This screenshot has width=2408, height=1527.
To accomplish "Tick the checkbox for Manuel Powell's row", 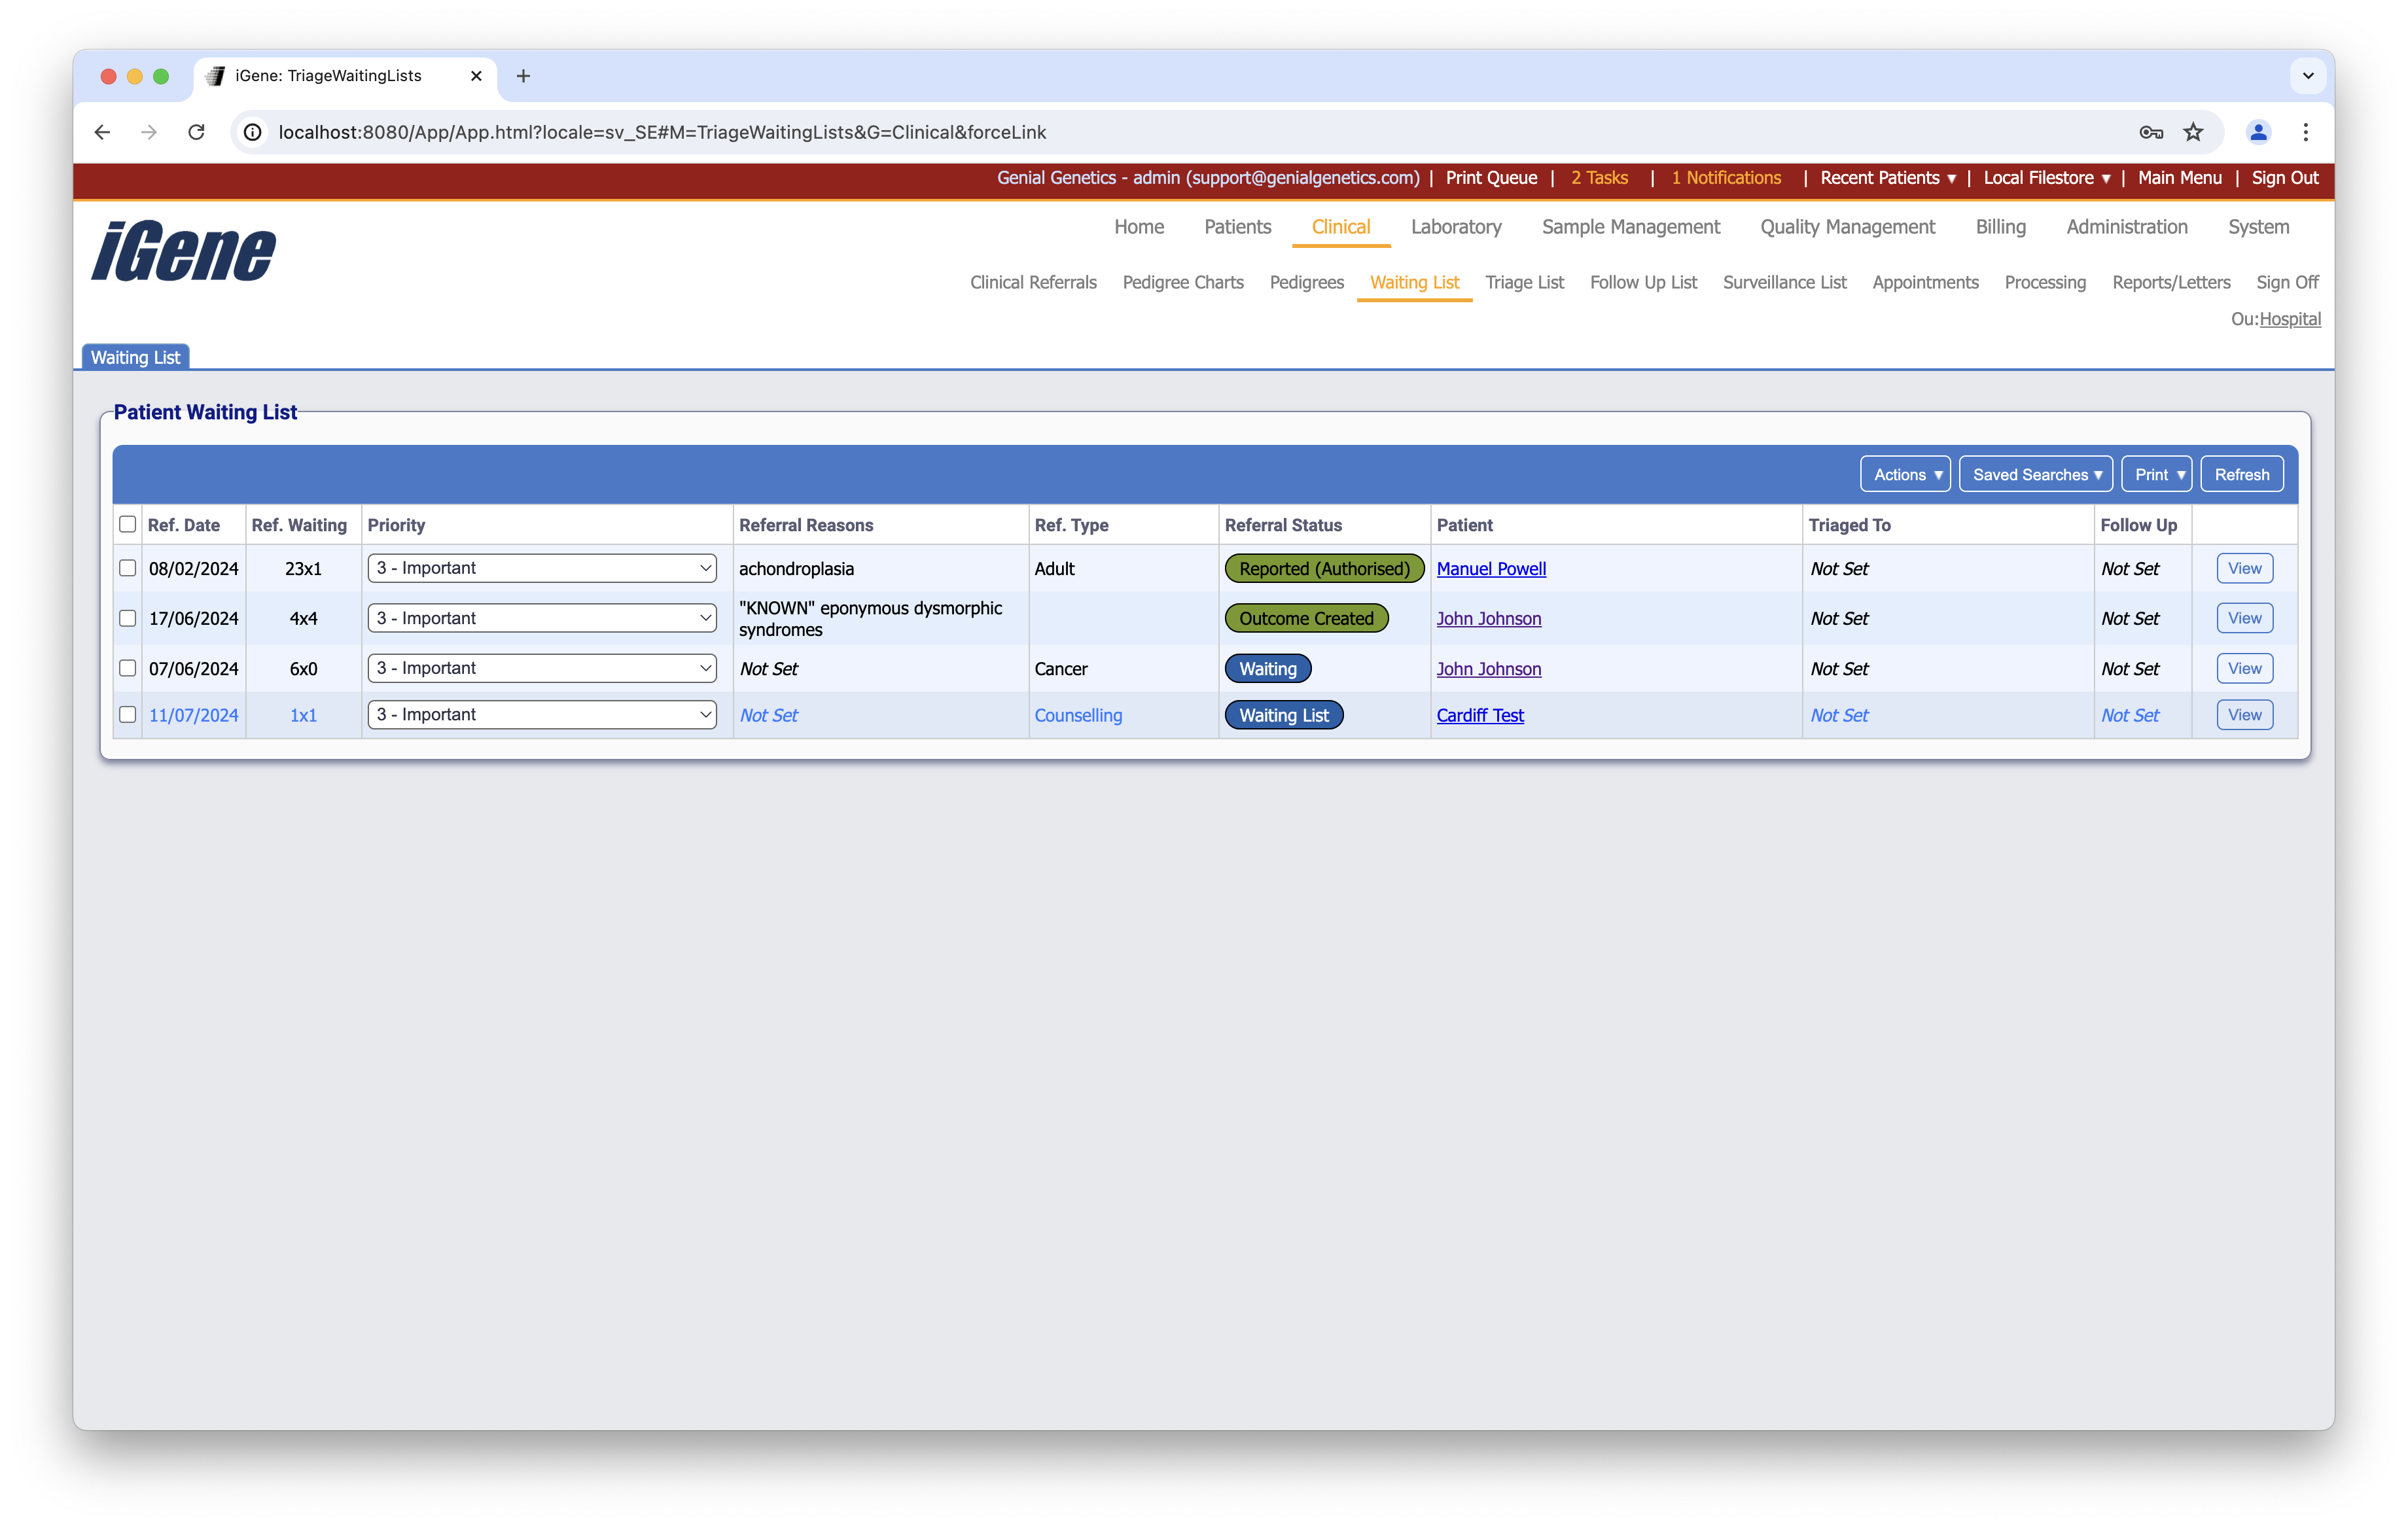I will (x=127, y=568).
